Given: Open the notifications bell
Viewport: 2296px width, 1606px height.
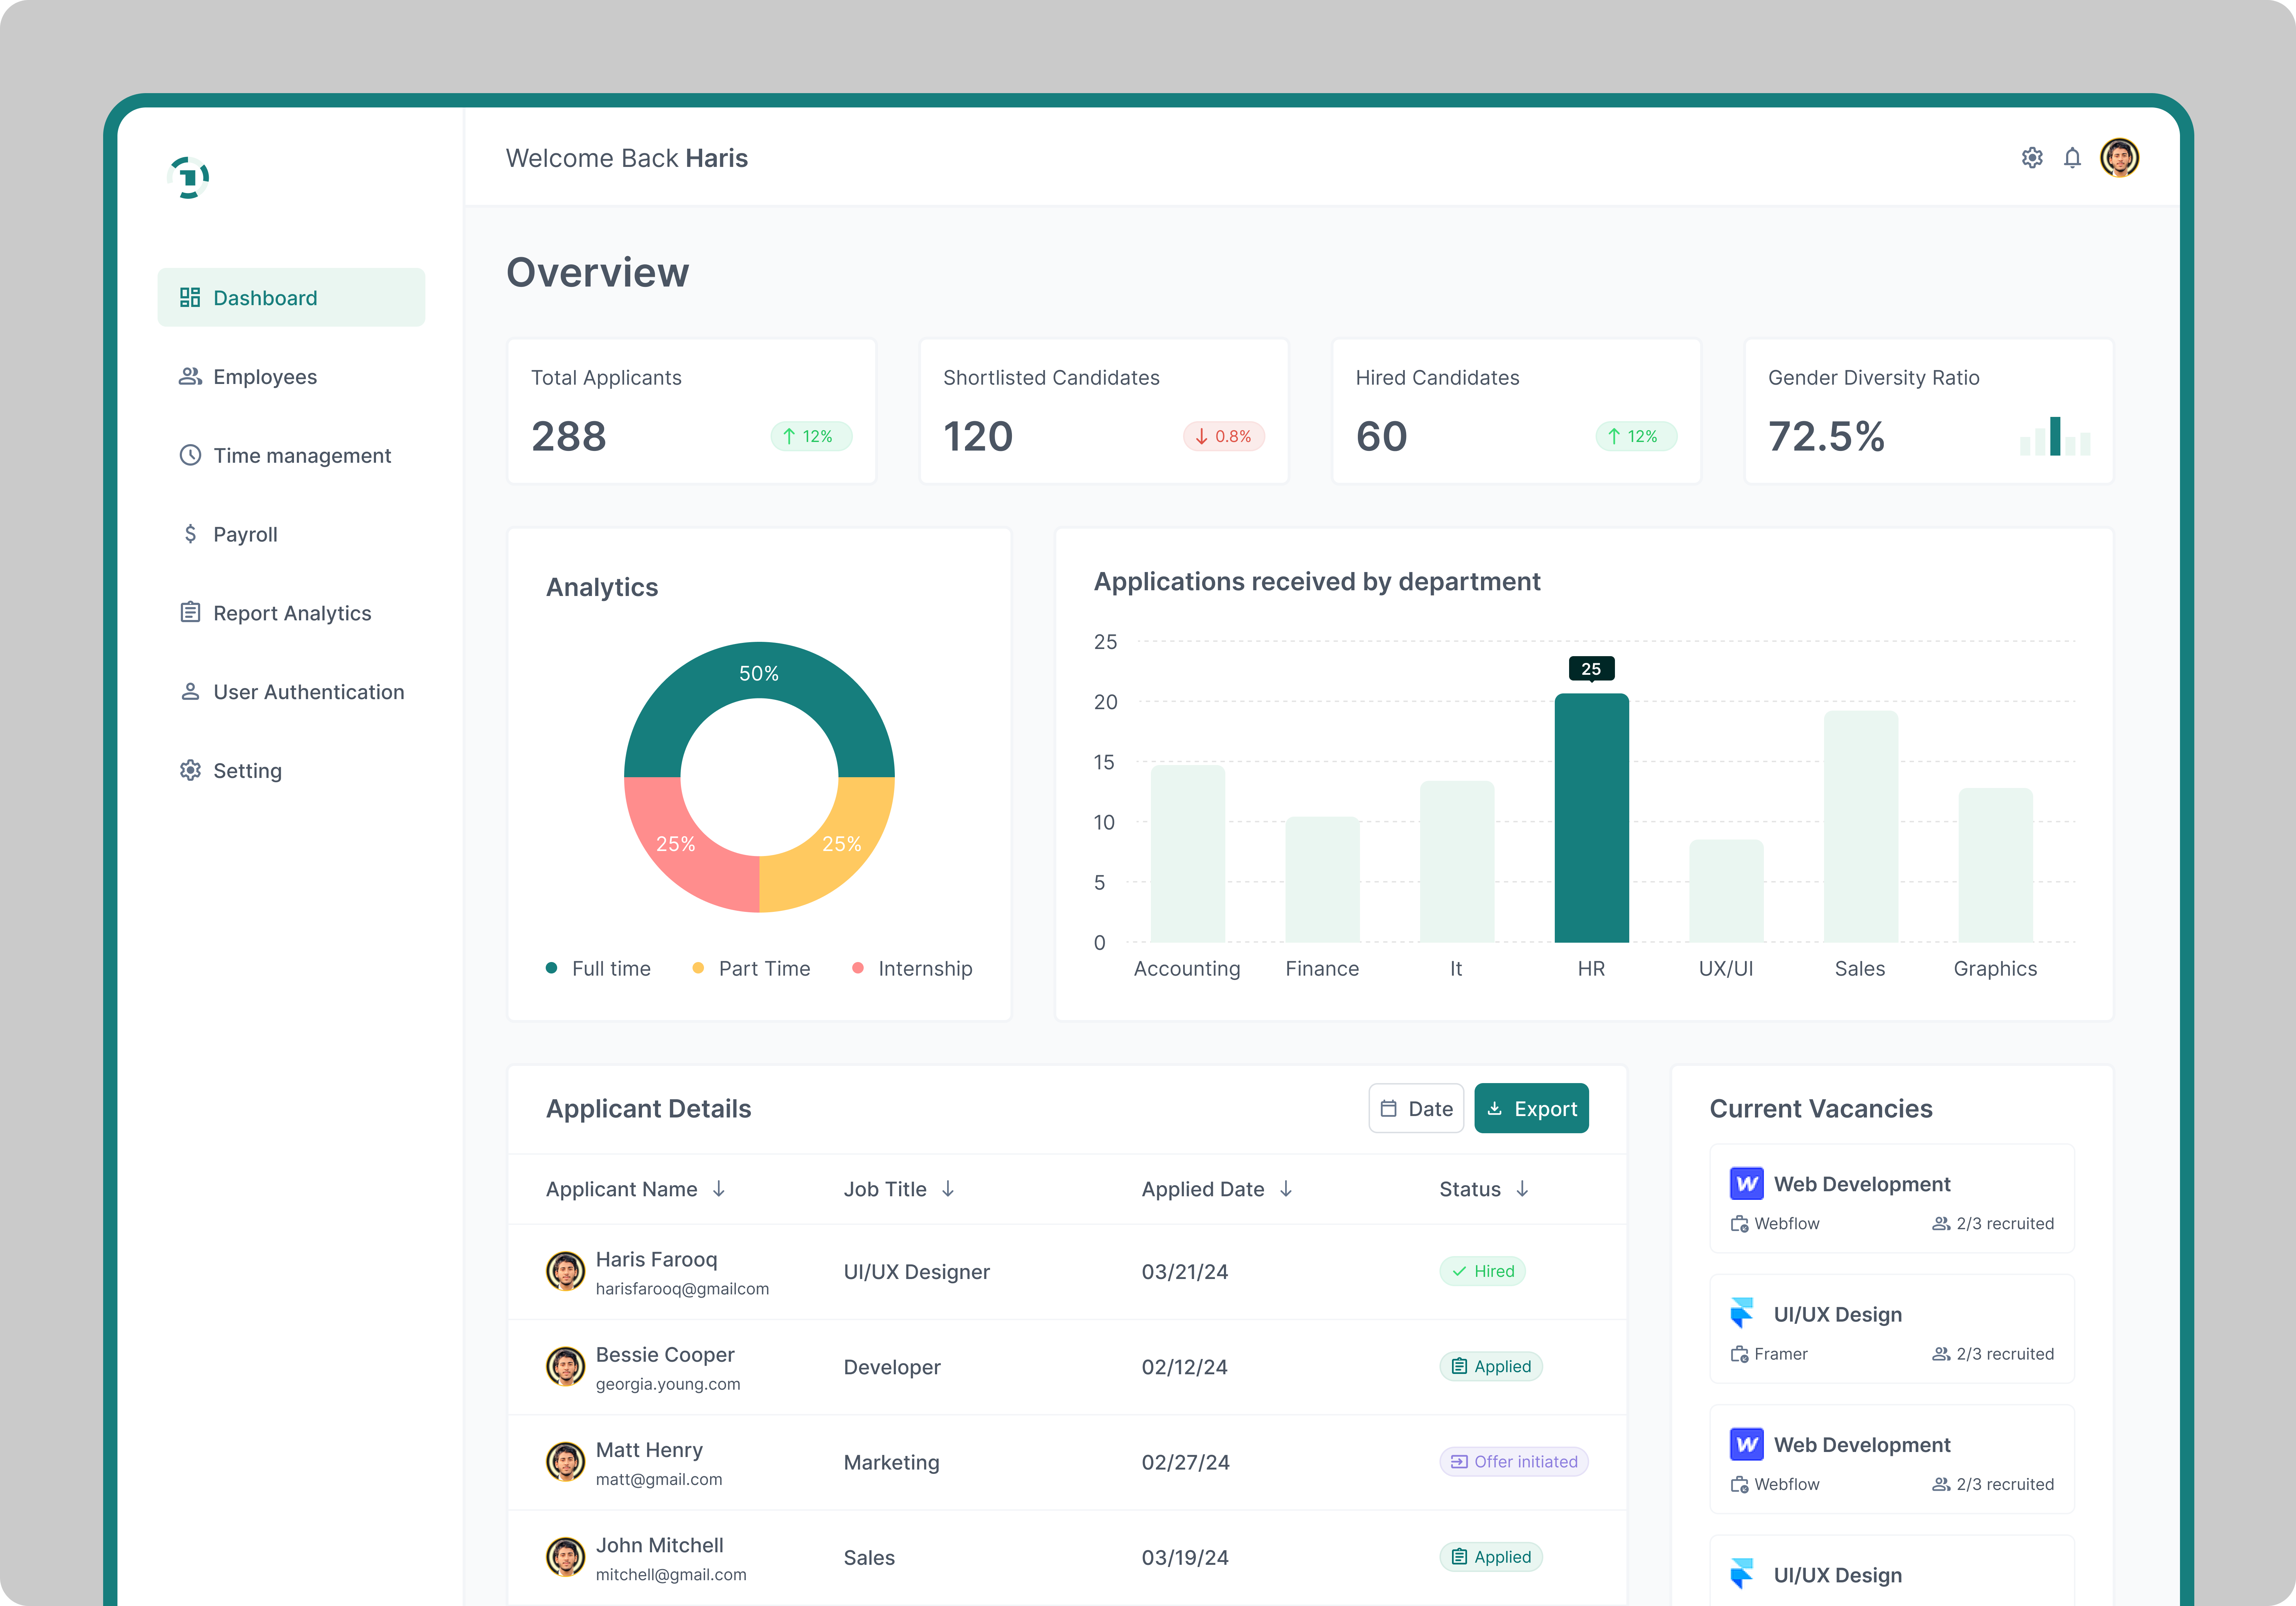Looking at the screenshot, I should tap(2072, 158).
